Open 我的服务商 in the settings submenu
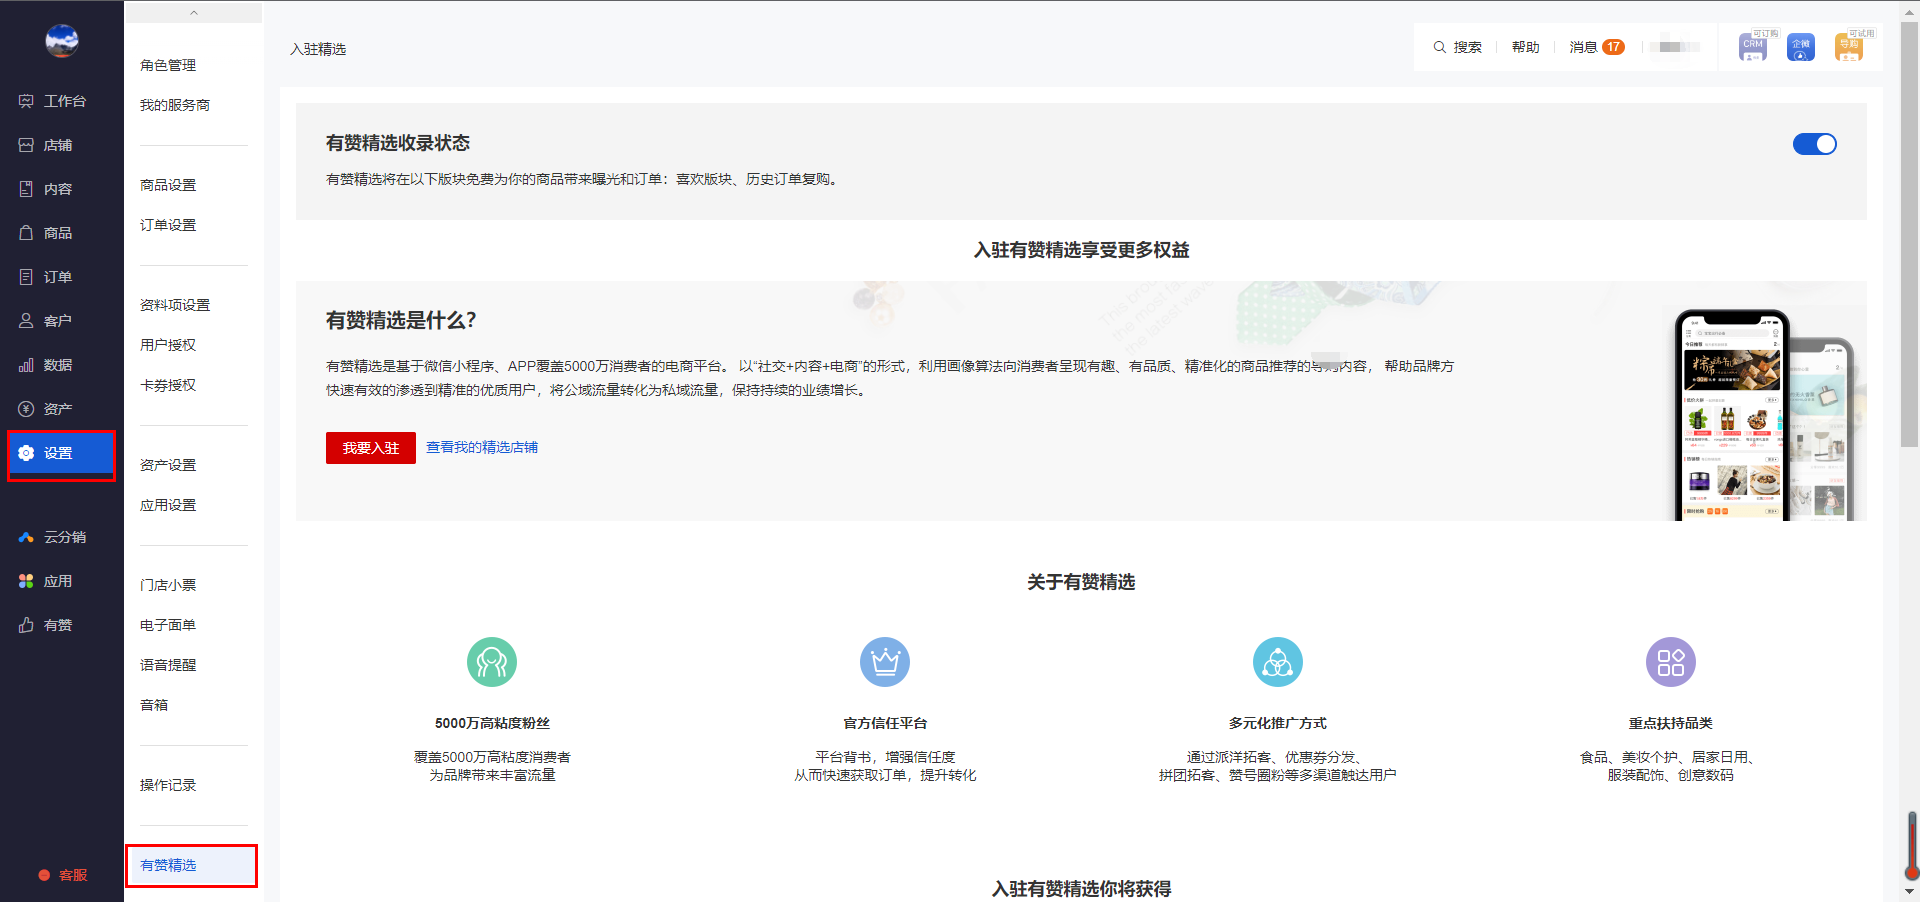Viewport: 1920px width, 902px height. [175, 105]
